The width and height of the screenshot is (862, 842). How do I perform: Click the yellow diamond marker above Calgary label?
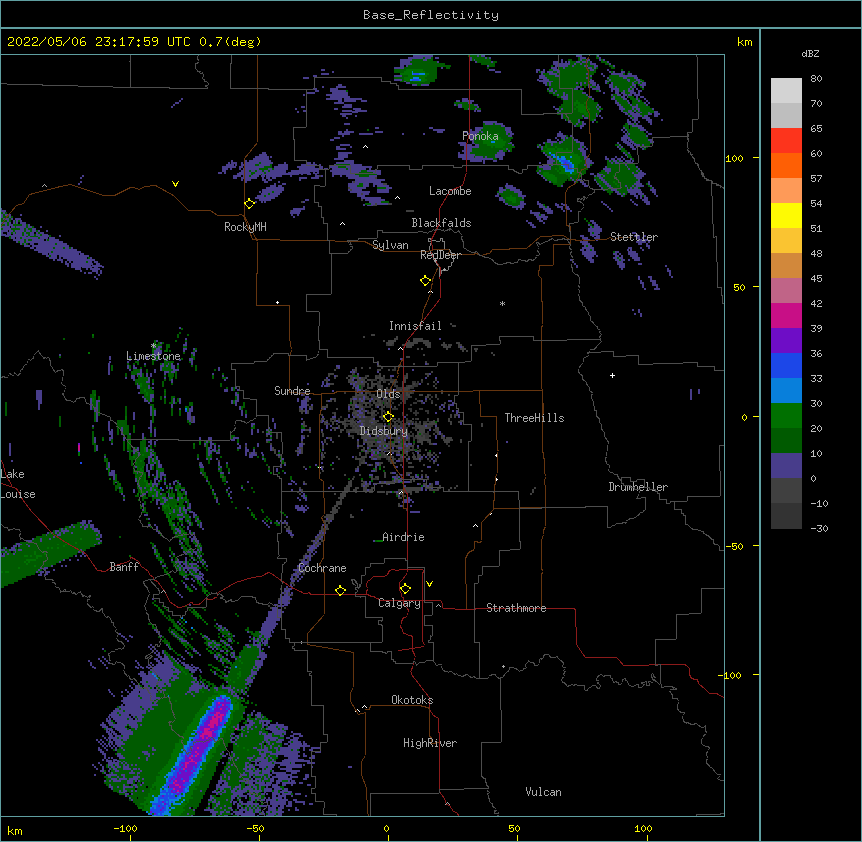(x=405, y=589)
